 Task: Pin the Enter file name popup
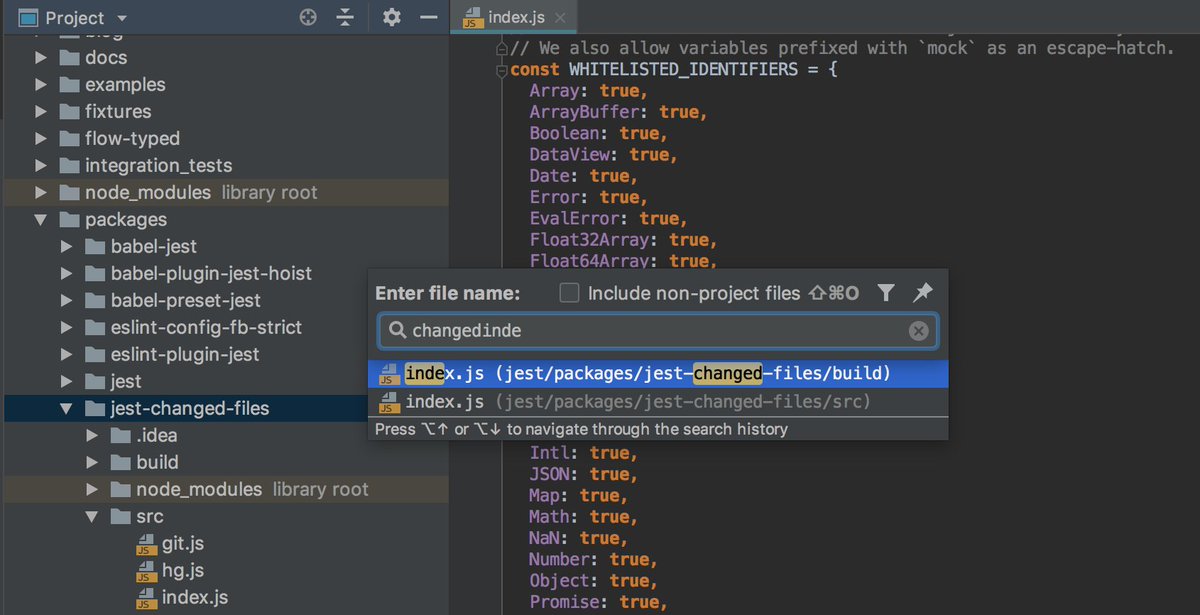922,293
